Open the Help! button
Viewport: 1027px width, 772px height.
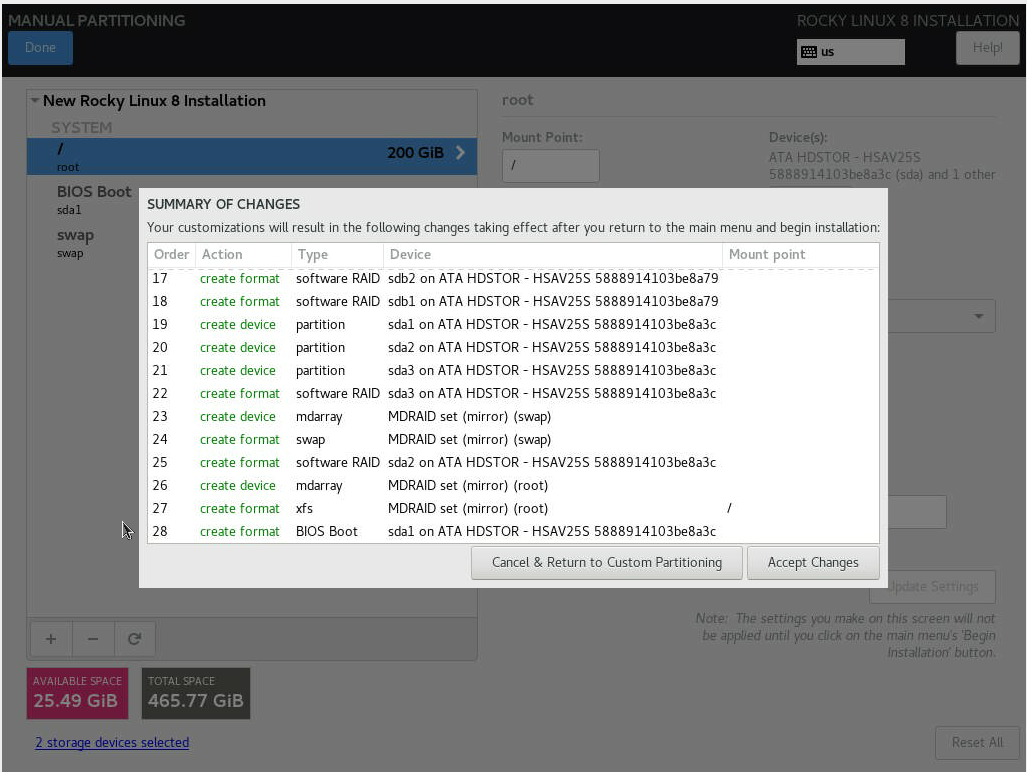[987, 48]
